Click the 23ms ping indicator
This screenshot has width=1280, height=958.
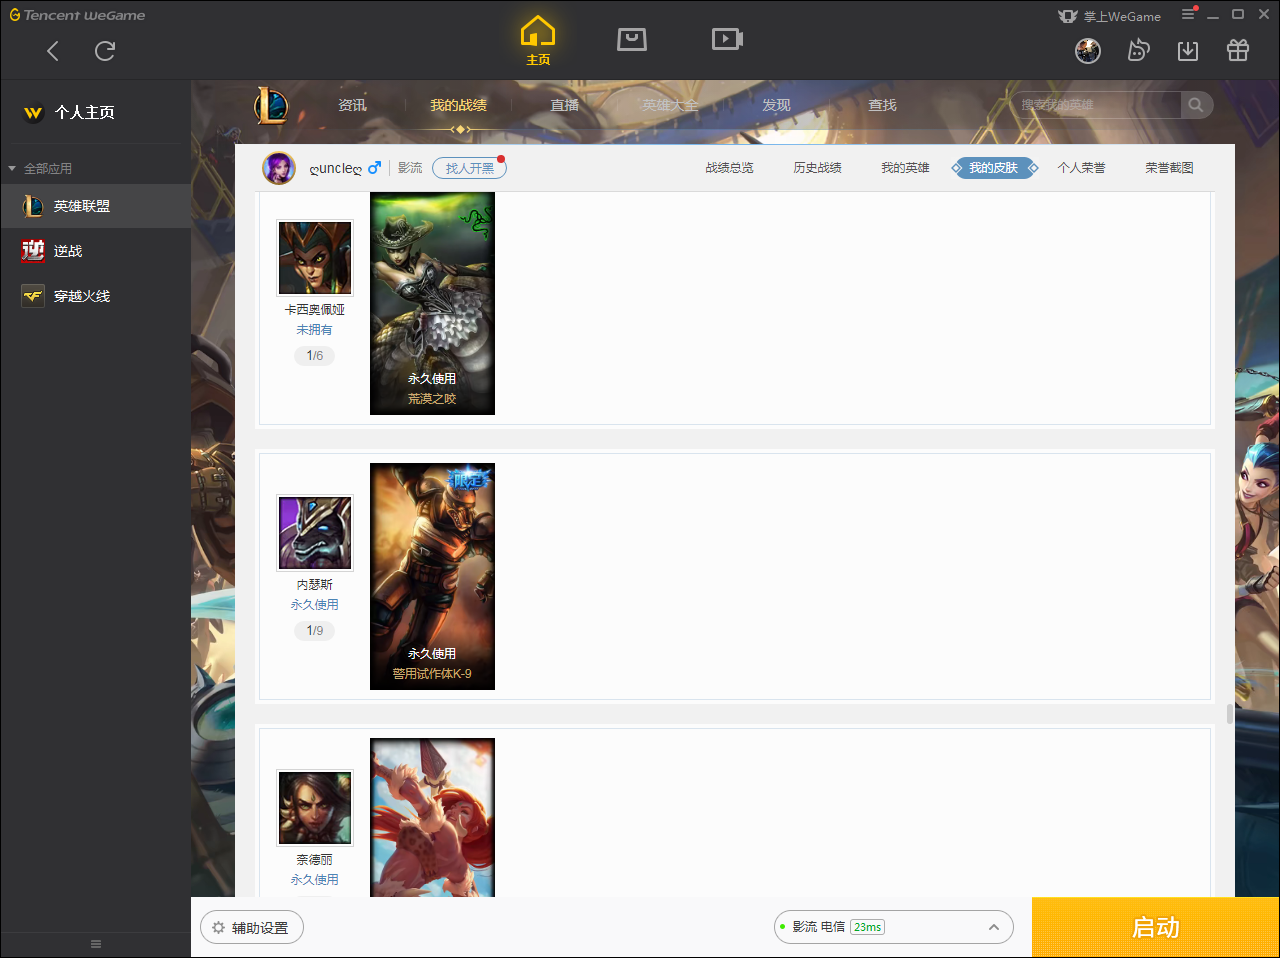pos(867,927)
